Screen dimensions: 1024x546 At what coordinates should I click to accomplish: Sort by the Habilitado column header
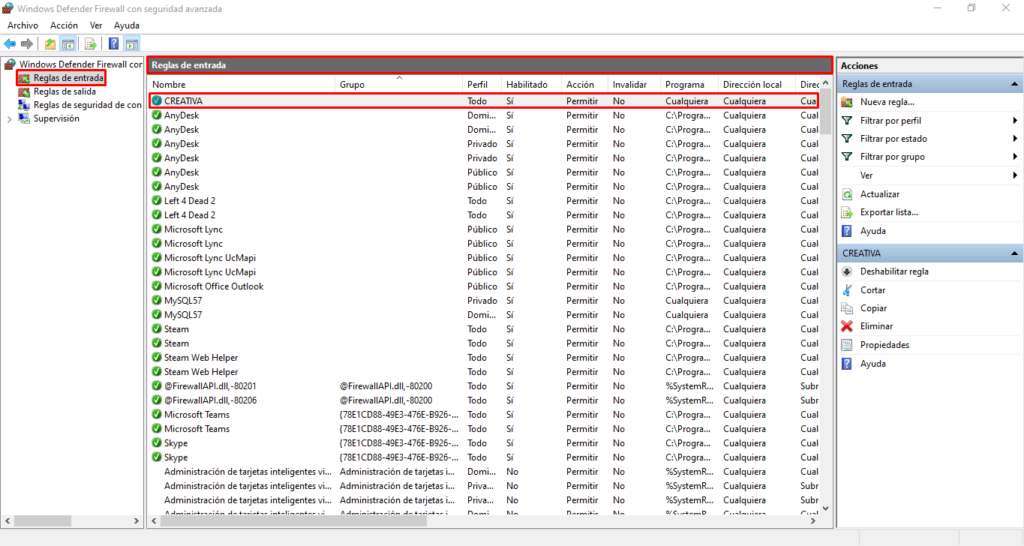click(531, 84)
